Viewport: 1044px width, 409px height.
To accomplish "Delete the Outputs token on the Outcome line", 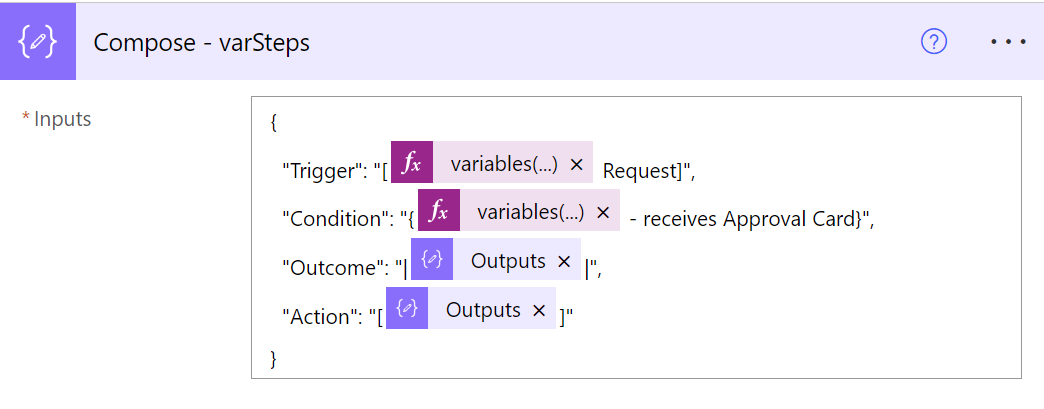I will pyautogui.click(x=564, y=262).
